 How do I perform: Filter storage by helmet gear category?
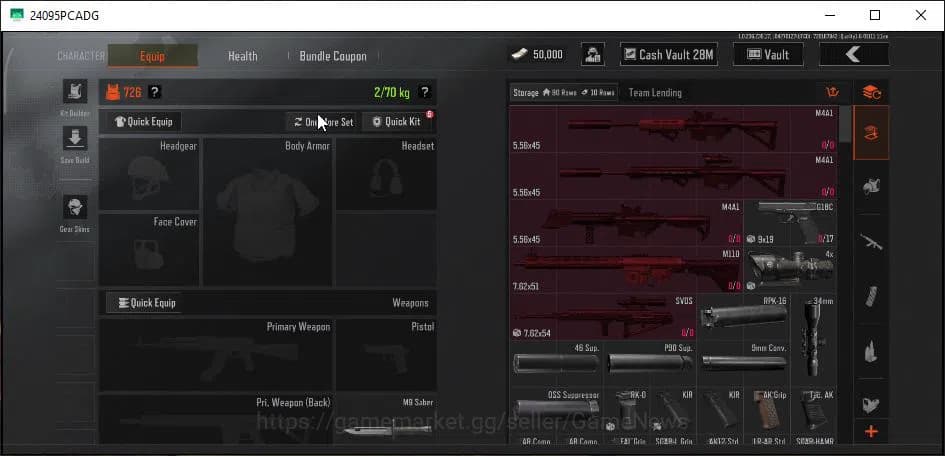click(871, 187)
